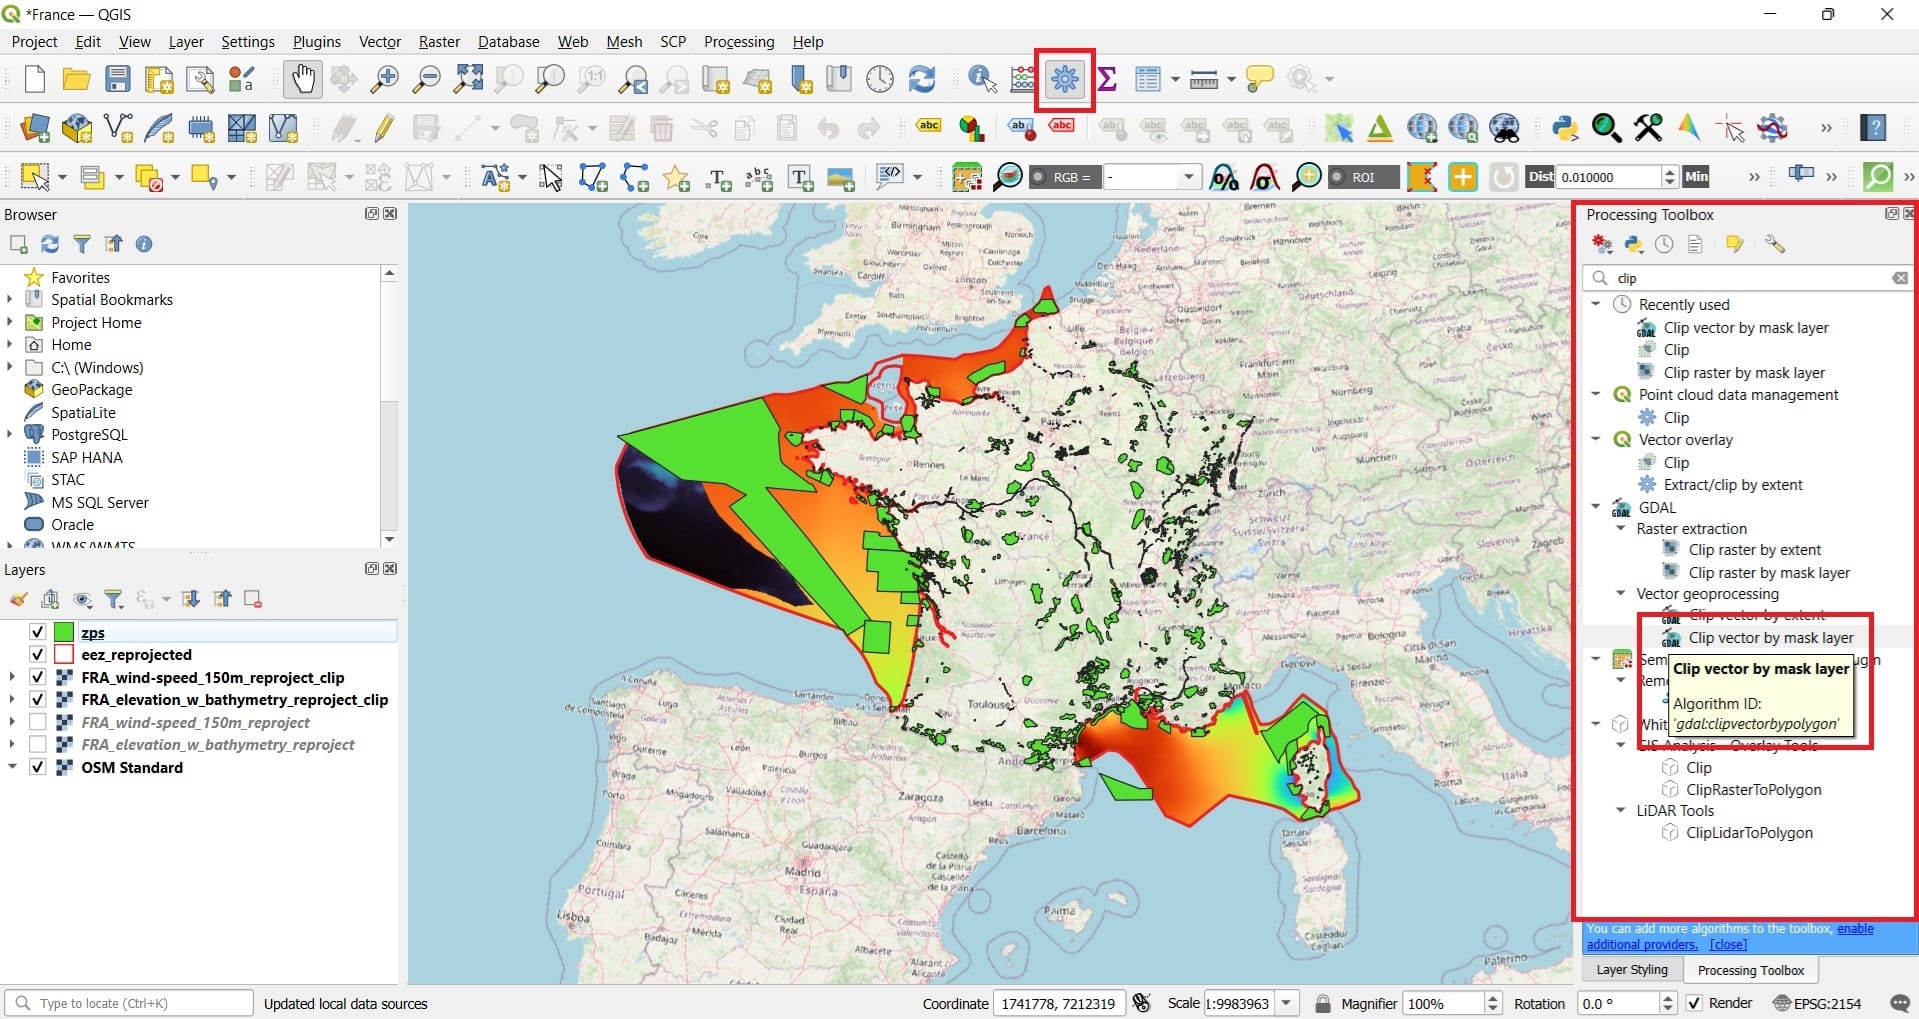
Task: Hide the FRA_wind-speed_150m_reproject_clip layer
Action: pyautogui.click(x=37, y=677)
